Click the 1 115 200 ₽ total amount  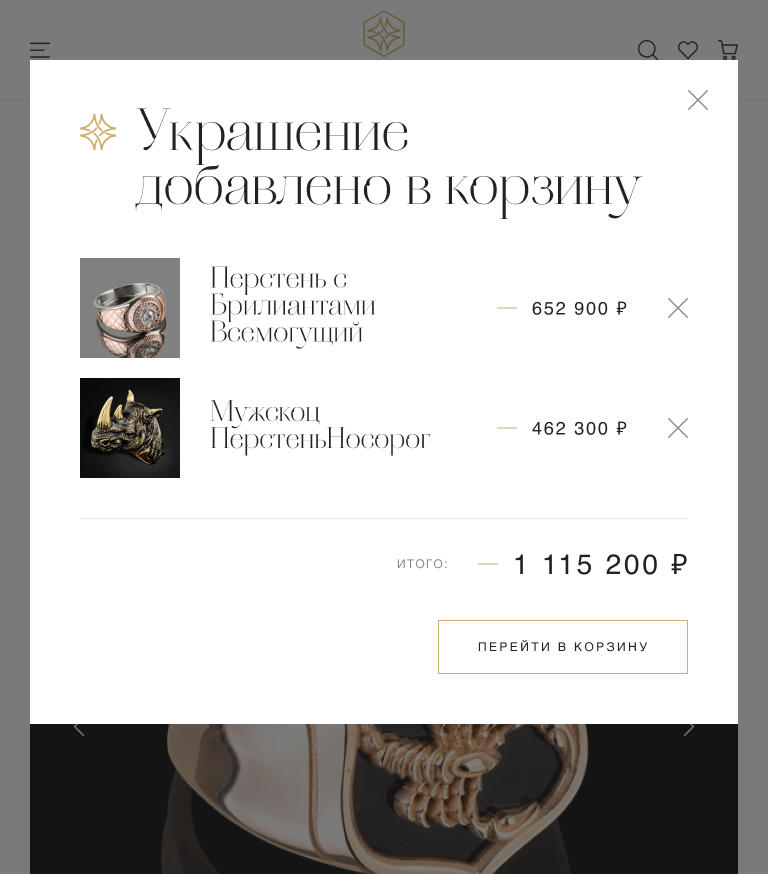[x=601, y=565]
